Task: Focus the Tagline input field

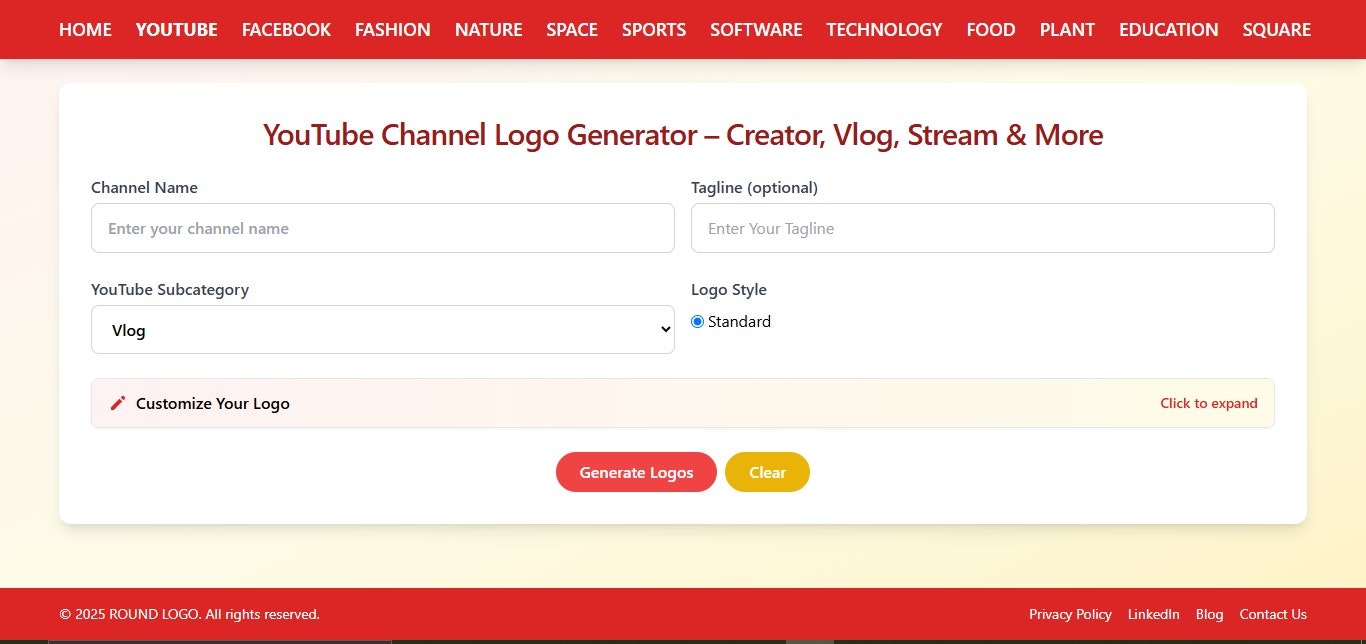Action: pyautogui.click(x=983, y=228)
